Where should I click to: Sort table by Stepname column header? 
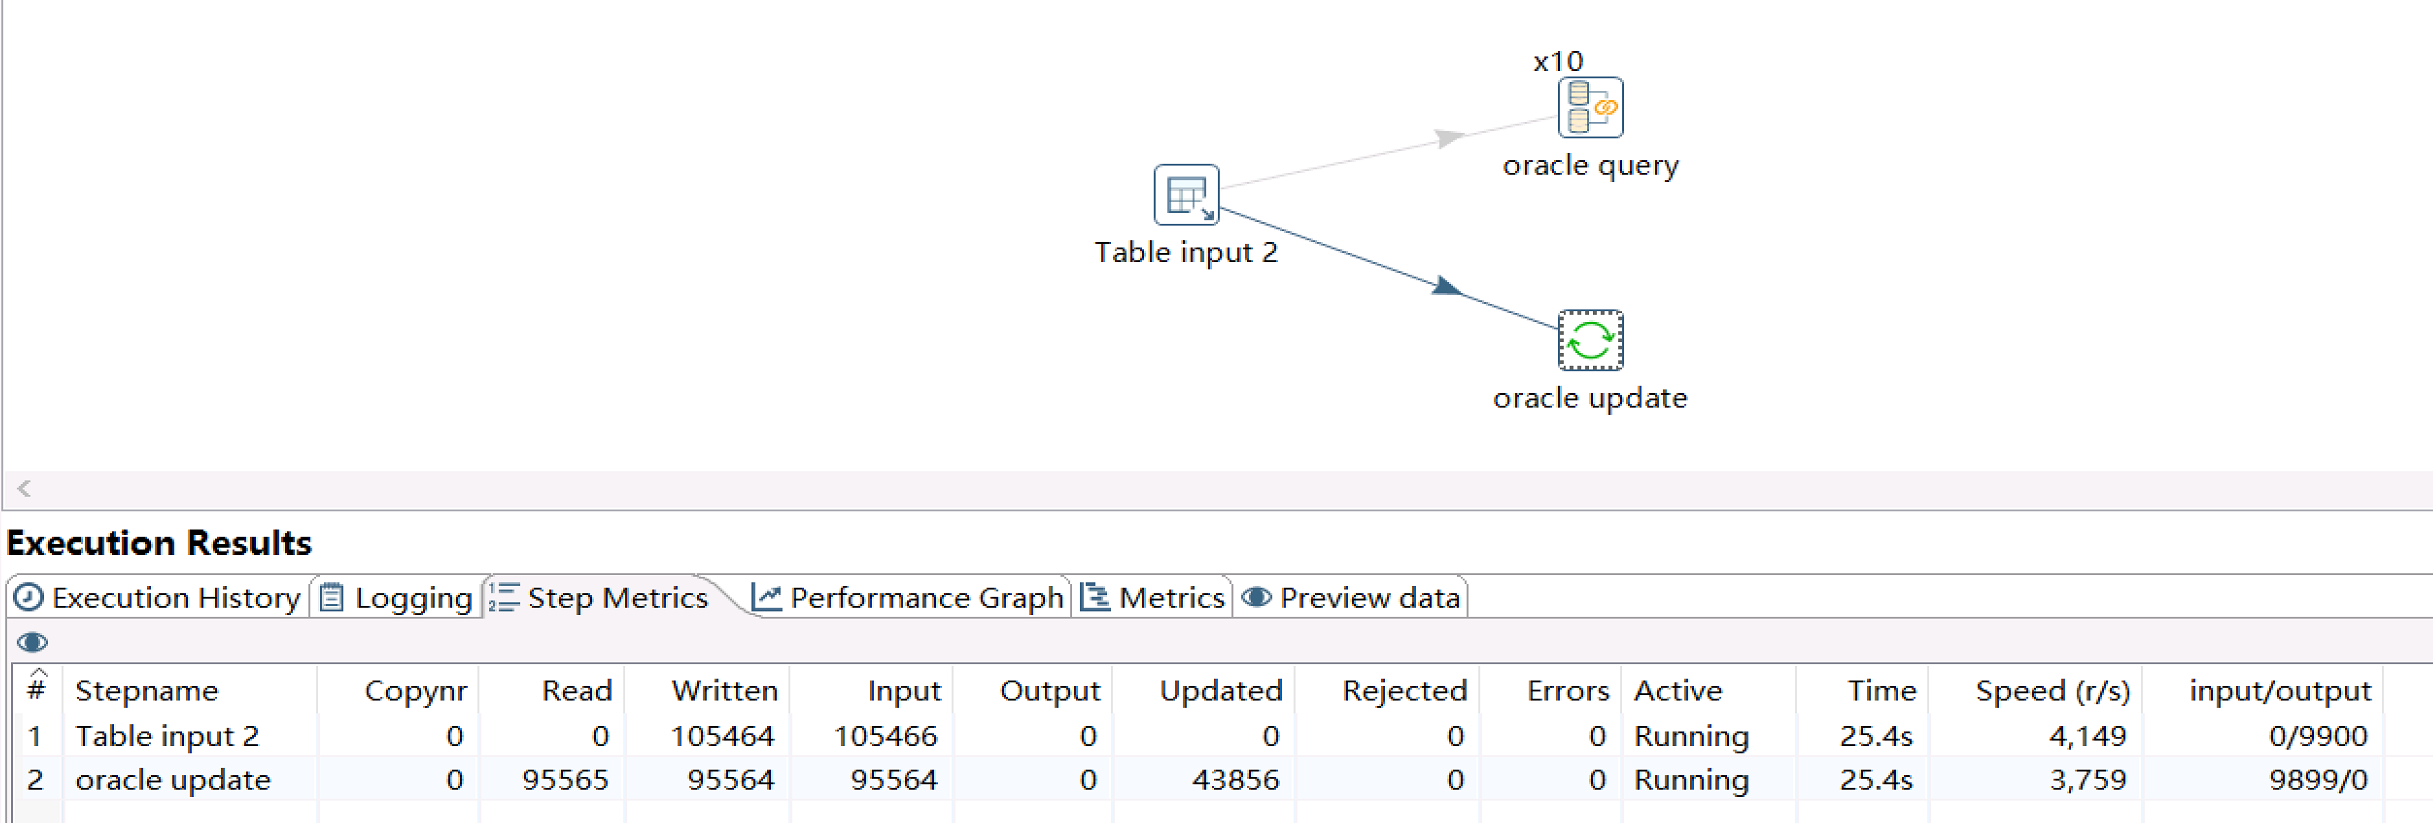pyautogui.click(x=147, y=690)
